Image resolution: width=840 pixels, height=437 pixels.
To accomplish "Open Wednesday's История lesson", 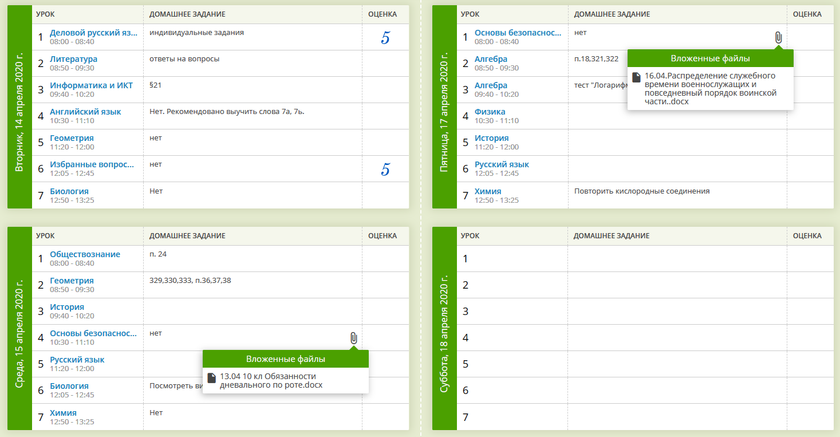I will click(x=67, y=307).
